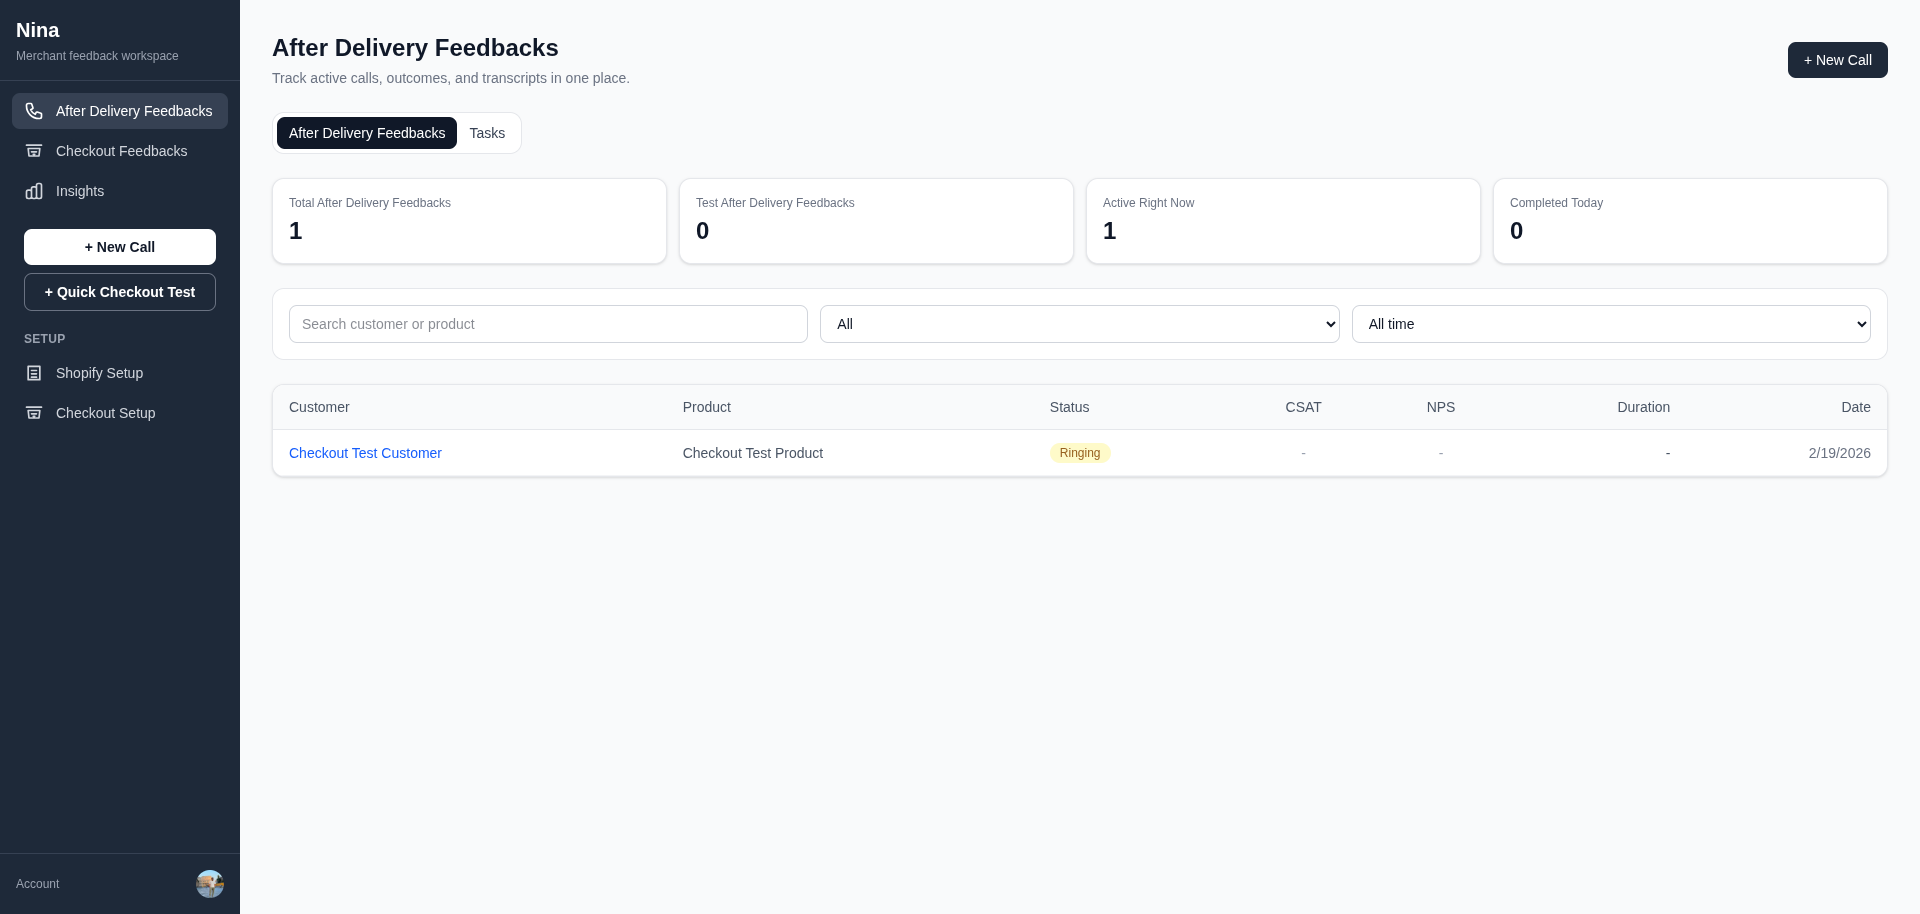Open the Checkout Test Customer link
1920x914 pixels.
(365, 453)
